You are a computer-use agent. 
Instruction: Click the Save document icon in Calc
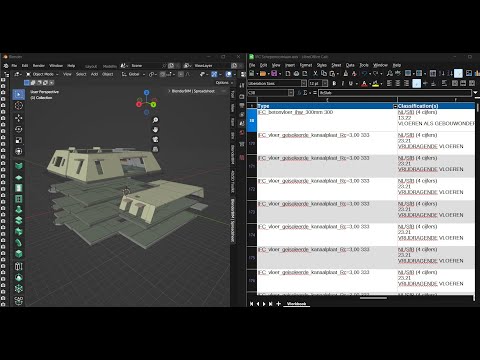pyautogui.click(x=274, y=73)
